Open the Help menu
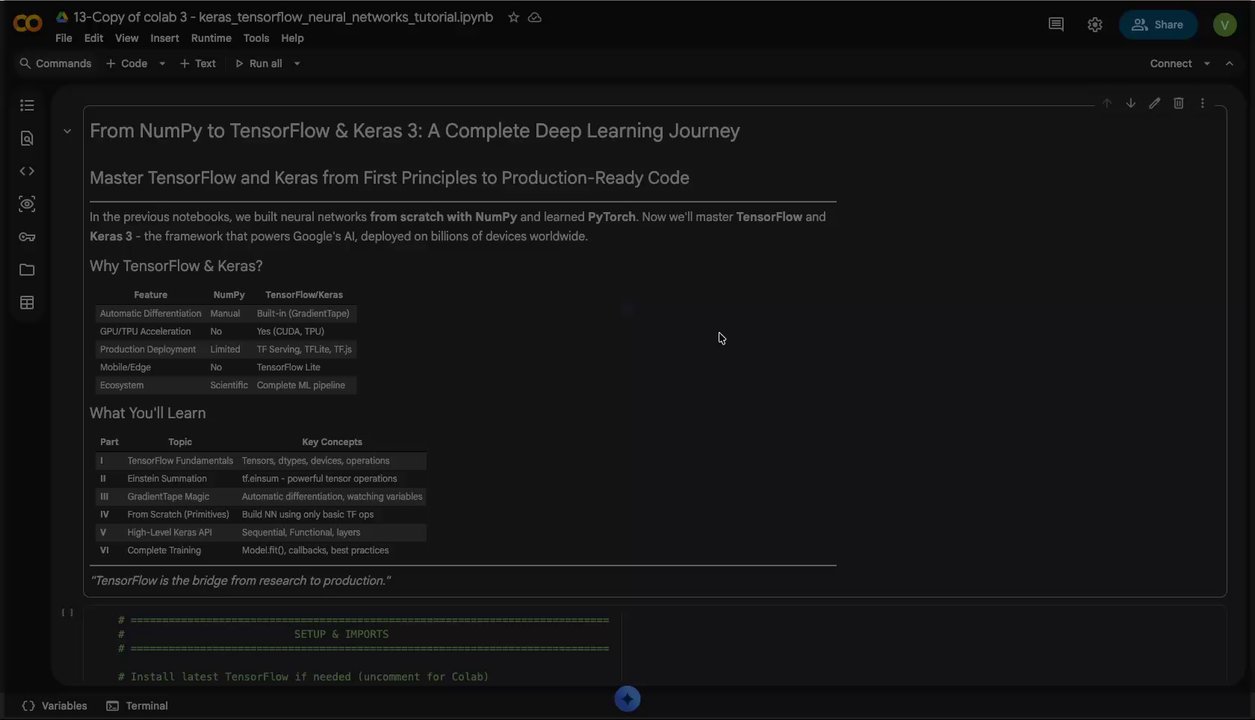Screen dimensions: 1255x720 [x=292, y=38]
